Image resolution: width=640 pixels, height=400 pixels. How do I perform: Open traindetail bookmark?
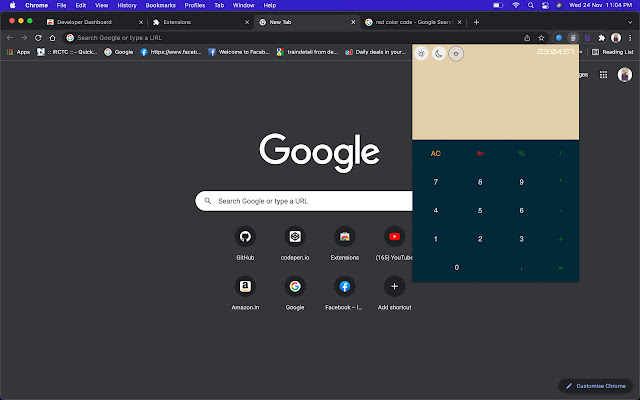coord(307,52)
